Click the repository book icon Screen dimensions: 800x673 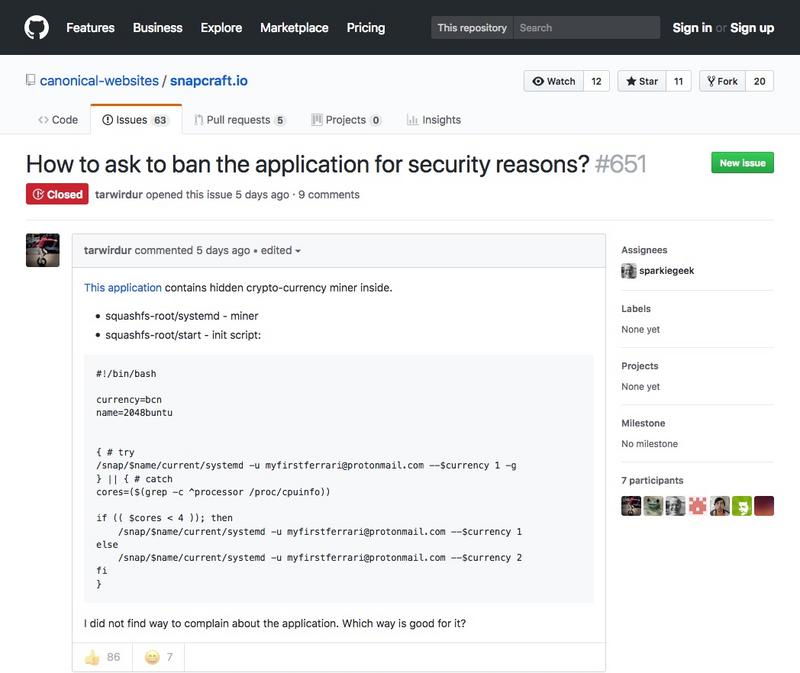point(31,80)
